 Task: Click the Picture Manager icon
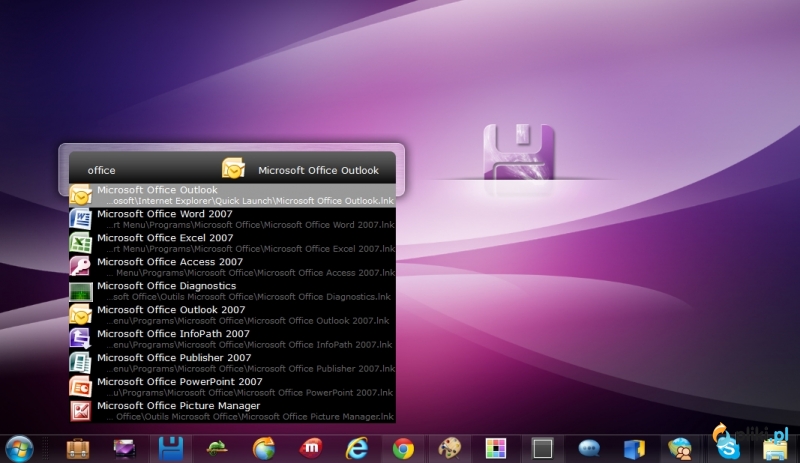(x=81, y=411)
